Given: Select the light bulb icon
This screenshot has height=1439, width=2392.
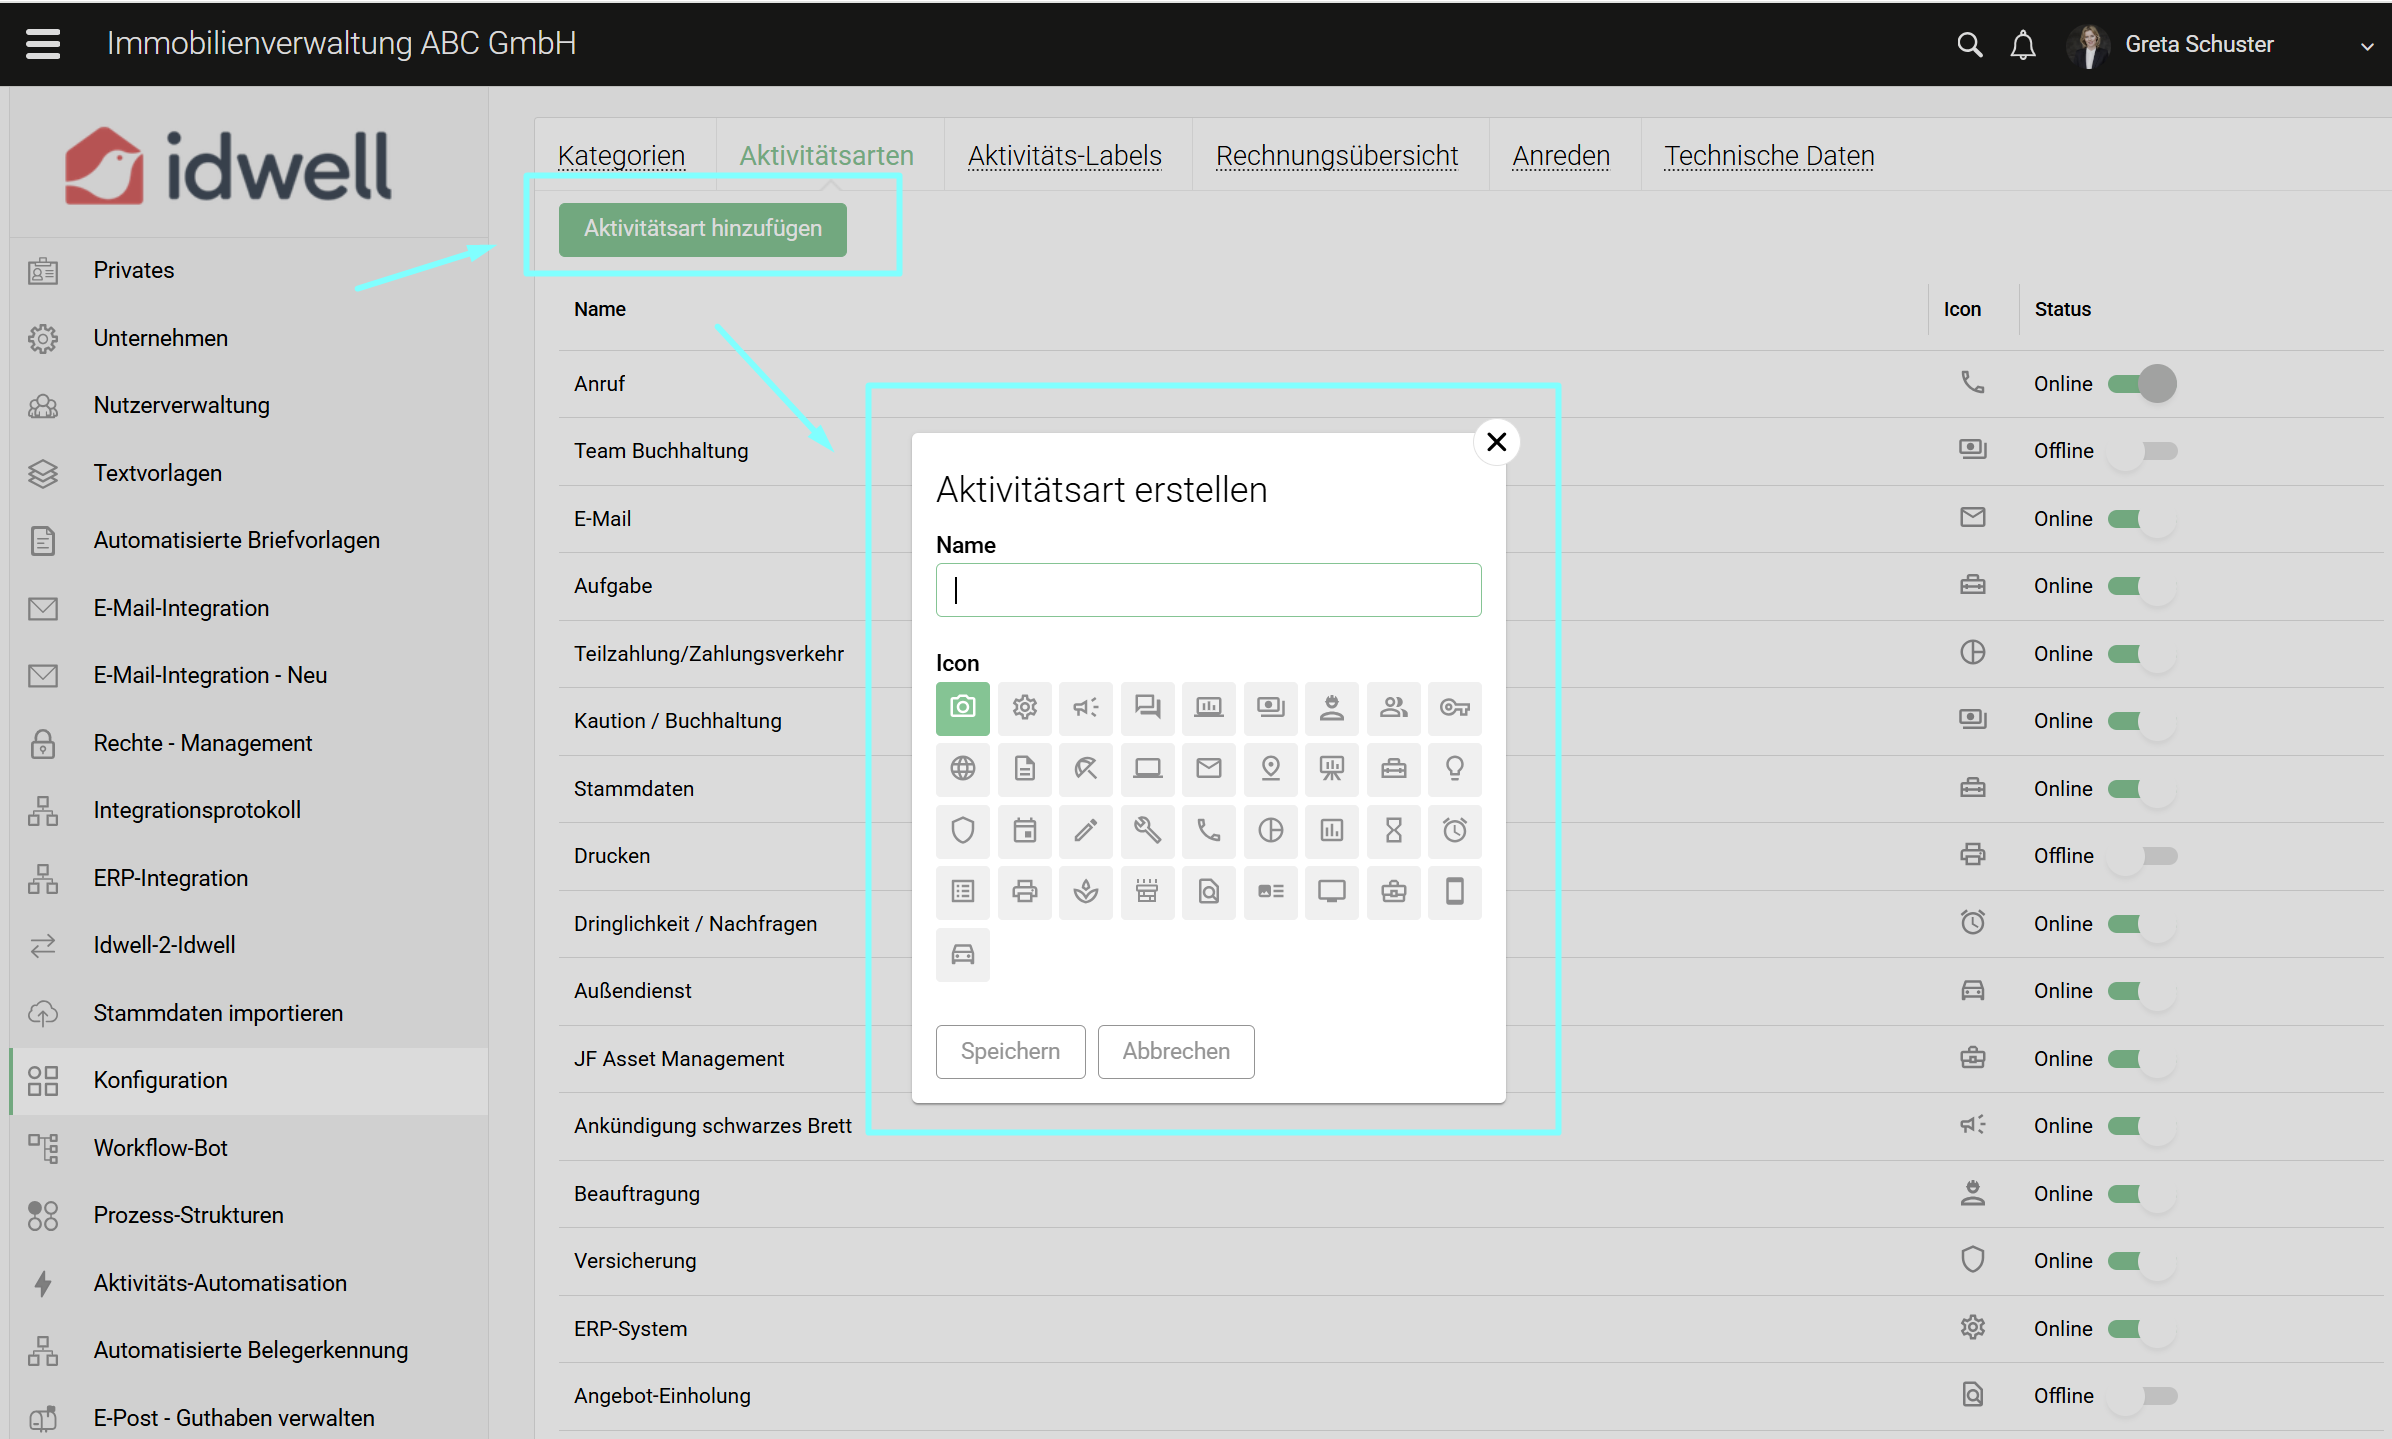Looking at the screenshot, I should pos(1454,769).
